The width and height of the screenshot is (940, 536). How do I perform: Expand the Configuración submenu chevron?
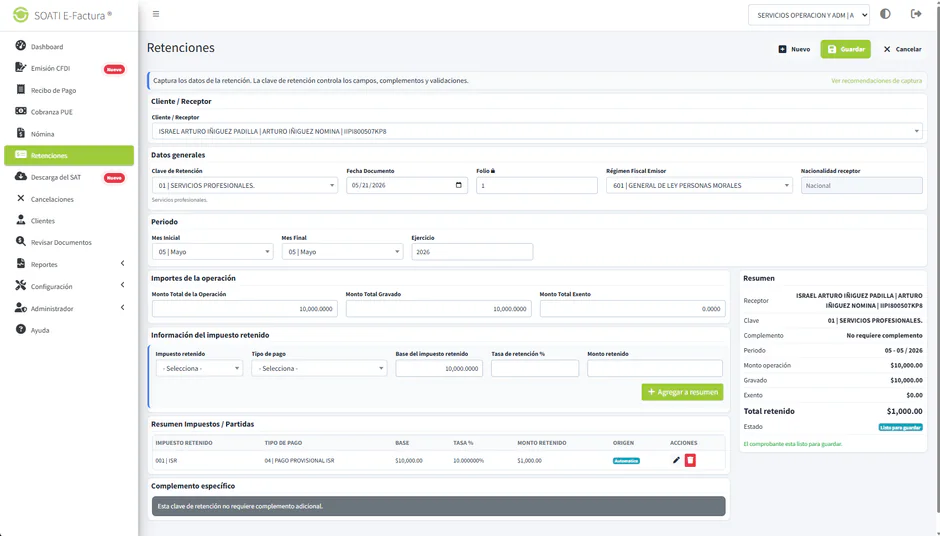[122, 285]
